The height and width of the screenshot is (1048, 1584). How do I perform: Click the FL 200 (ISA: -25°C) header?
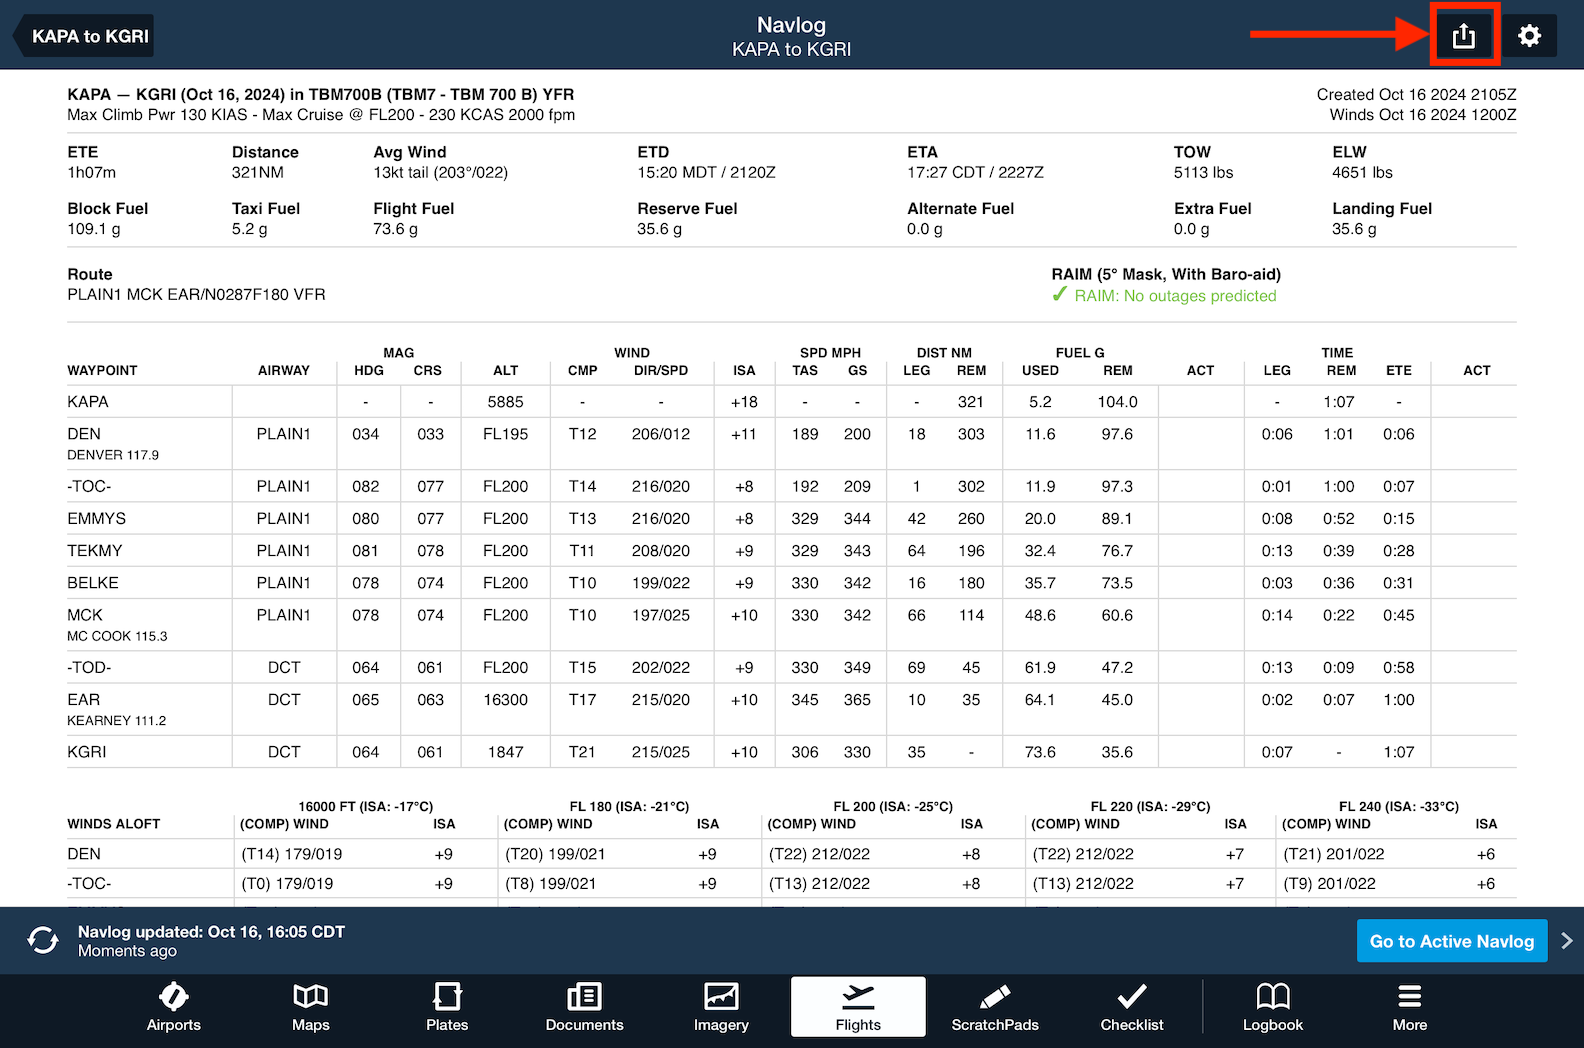pyautogui.click(x=893, y=807)
